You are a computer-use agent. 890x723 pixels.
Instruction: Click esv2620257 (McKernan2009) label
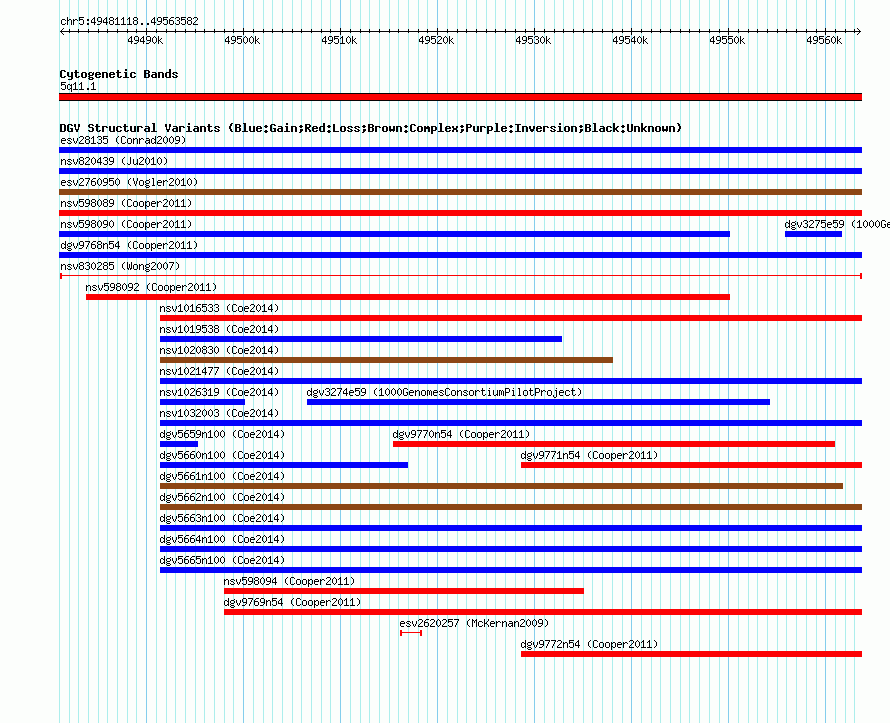474,623
